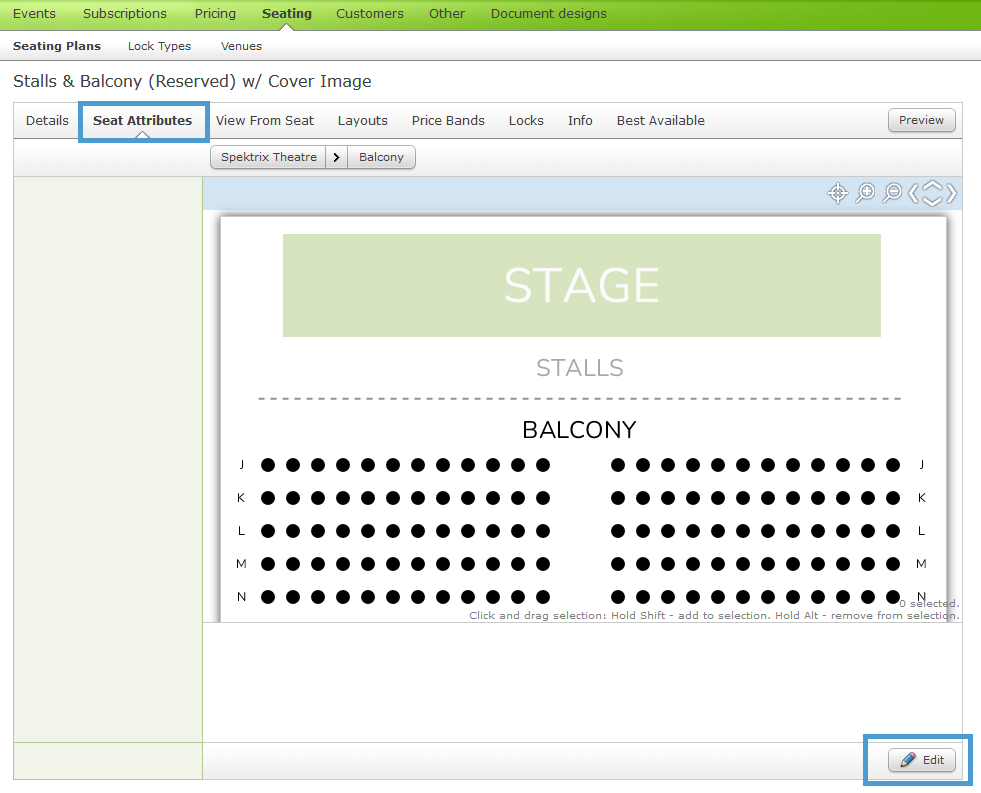The width and height of the screenshot is (981, 793).
Task: Open the Price Bands tab
Action: (448, 121)
